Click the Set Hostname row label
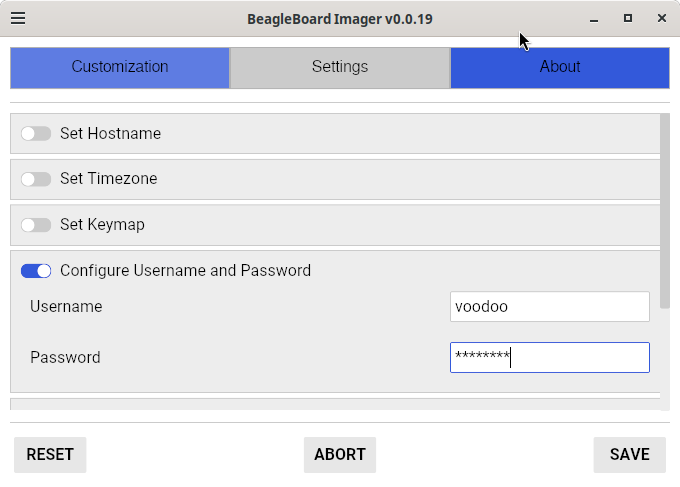 click(x=110, y=133)
